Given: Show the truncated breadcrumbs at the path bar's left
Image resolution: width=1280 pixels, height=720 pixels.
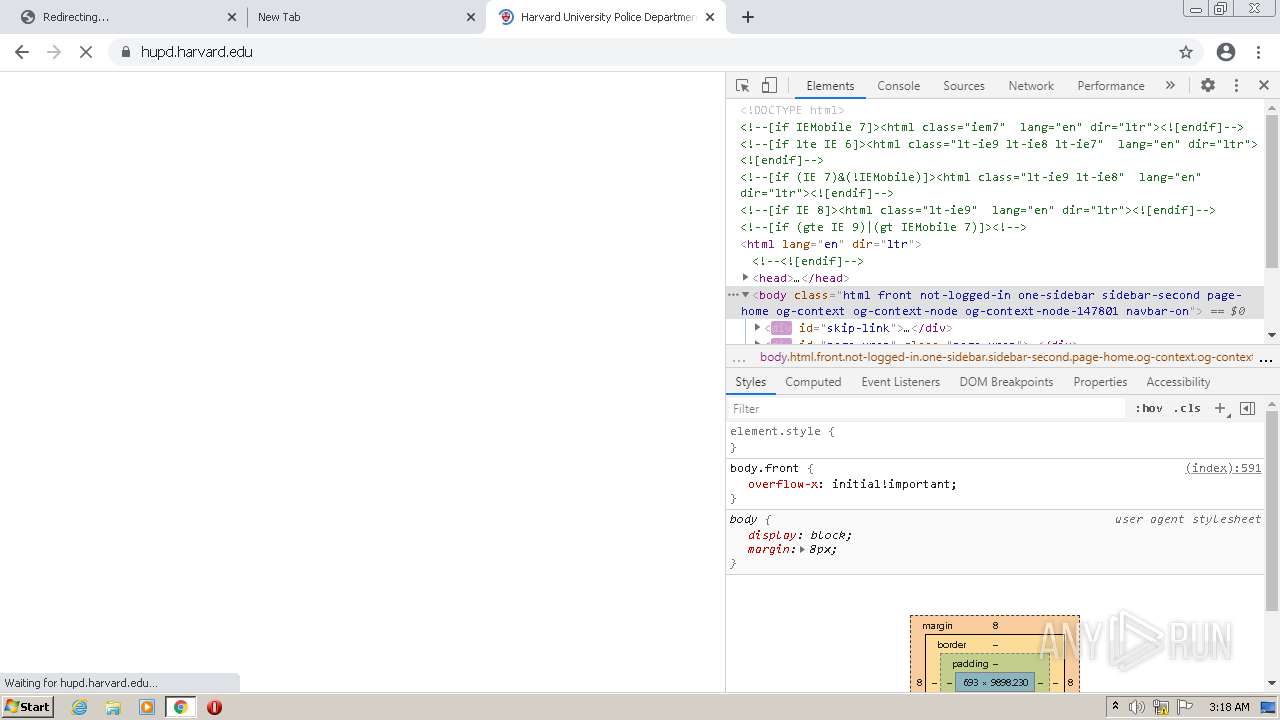Looking at the screenshot, I should point(739,358).
